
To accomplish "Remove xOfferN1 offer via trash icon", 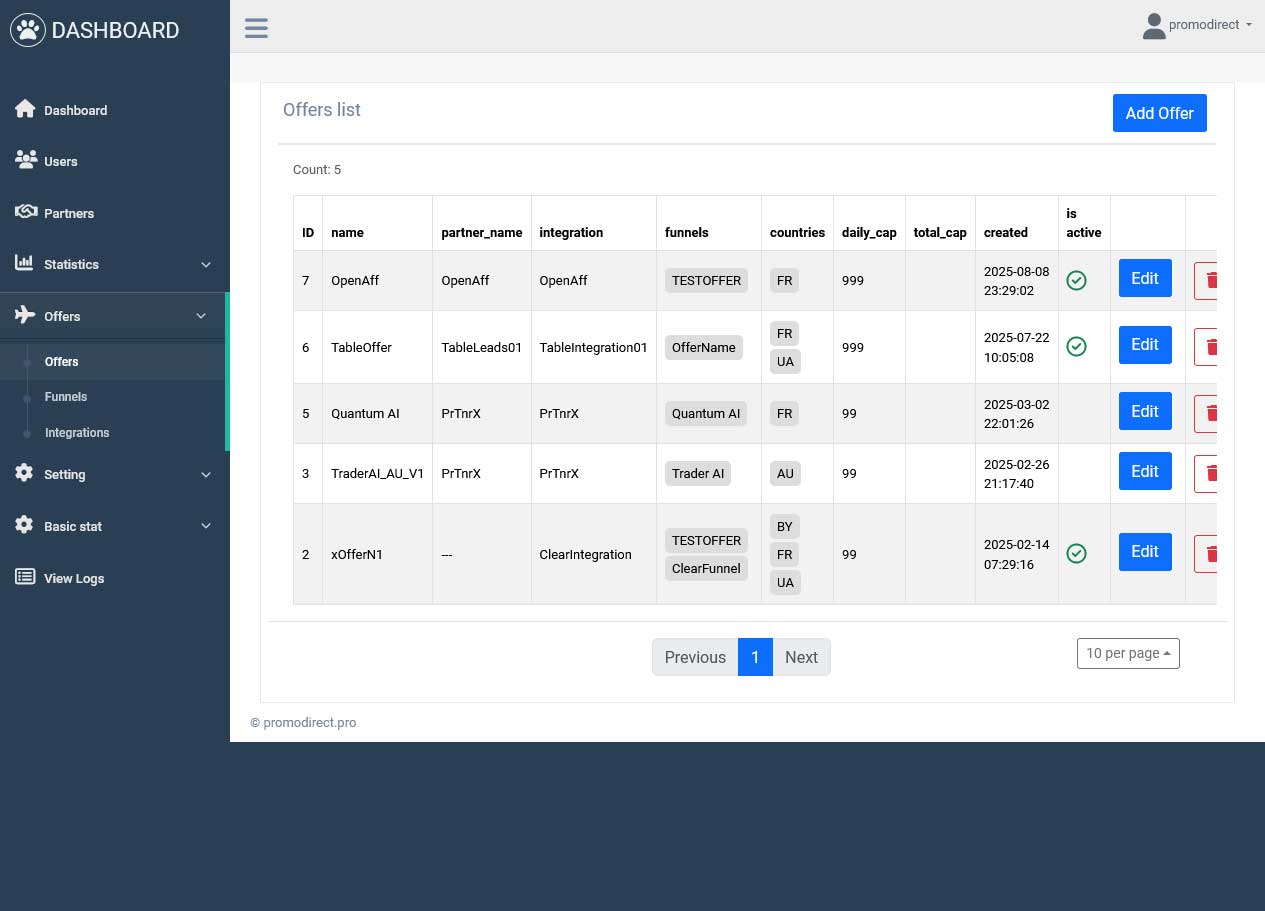I will tap(1206, 553).
